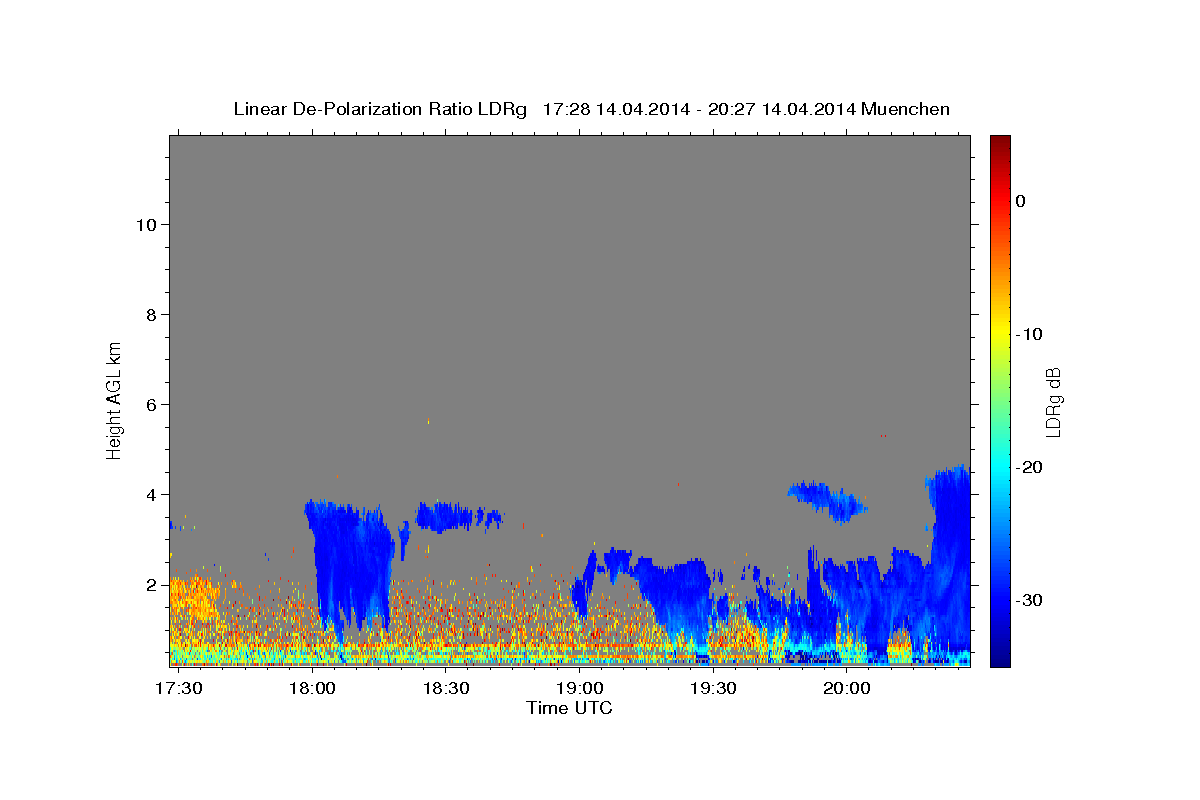
Task: Click the height tick label 8
Action: coord(151,314)
